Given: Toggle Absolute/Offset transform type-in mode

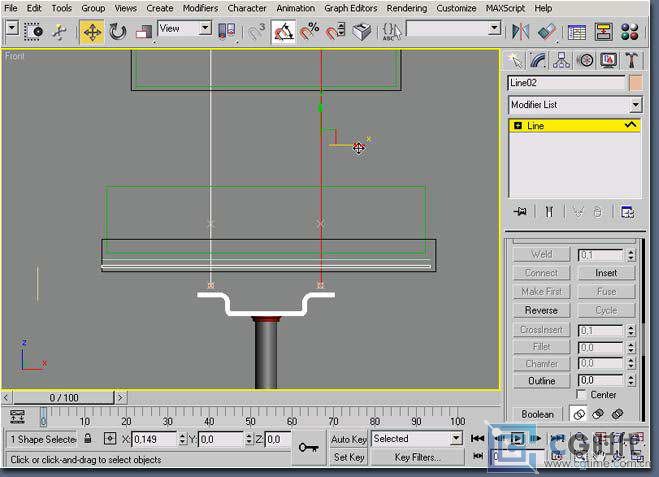Looking at the screenshot, I should [x=109, y=439].
